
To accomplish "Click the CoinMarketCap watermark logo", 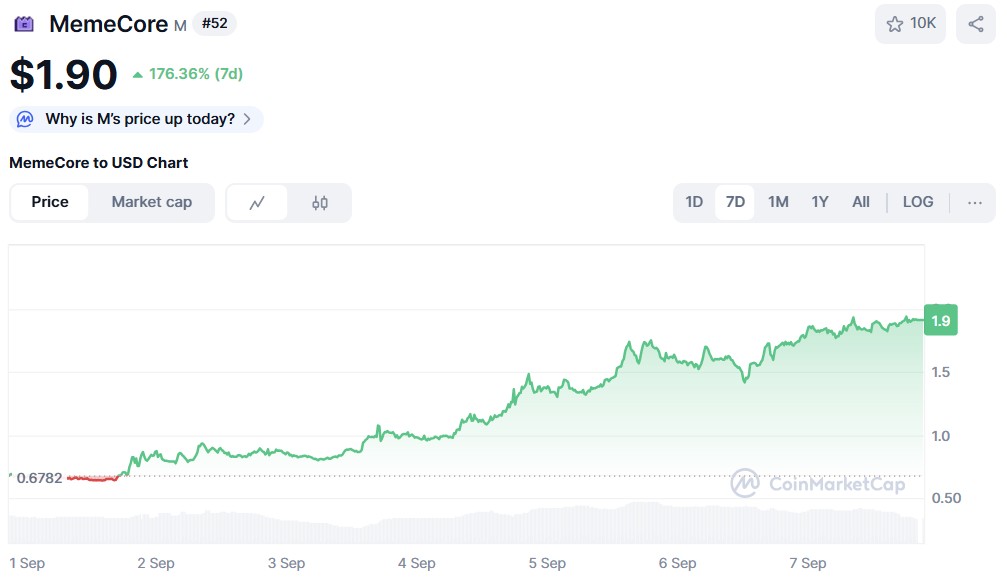I will 746,484.
